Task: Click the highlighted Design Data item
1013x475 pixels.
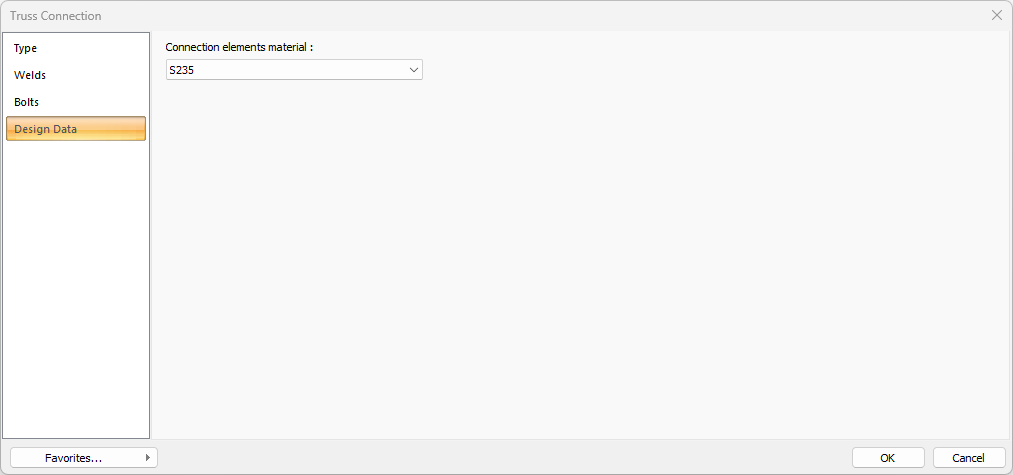Action: click(x=76, y=129)
